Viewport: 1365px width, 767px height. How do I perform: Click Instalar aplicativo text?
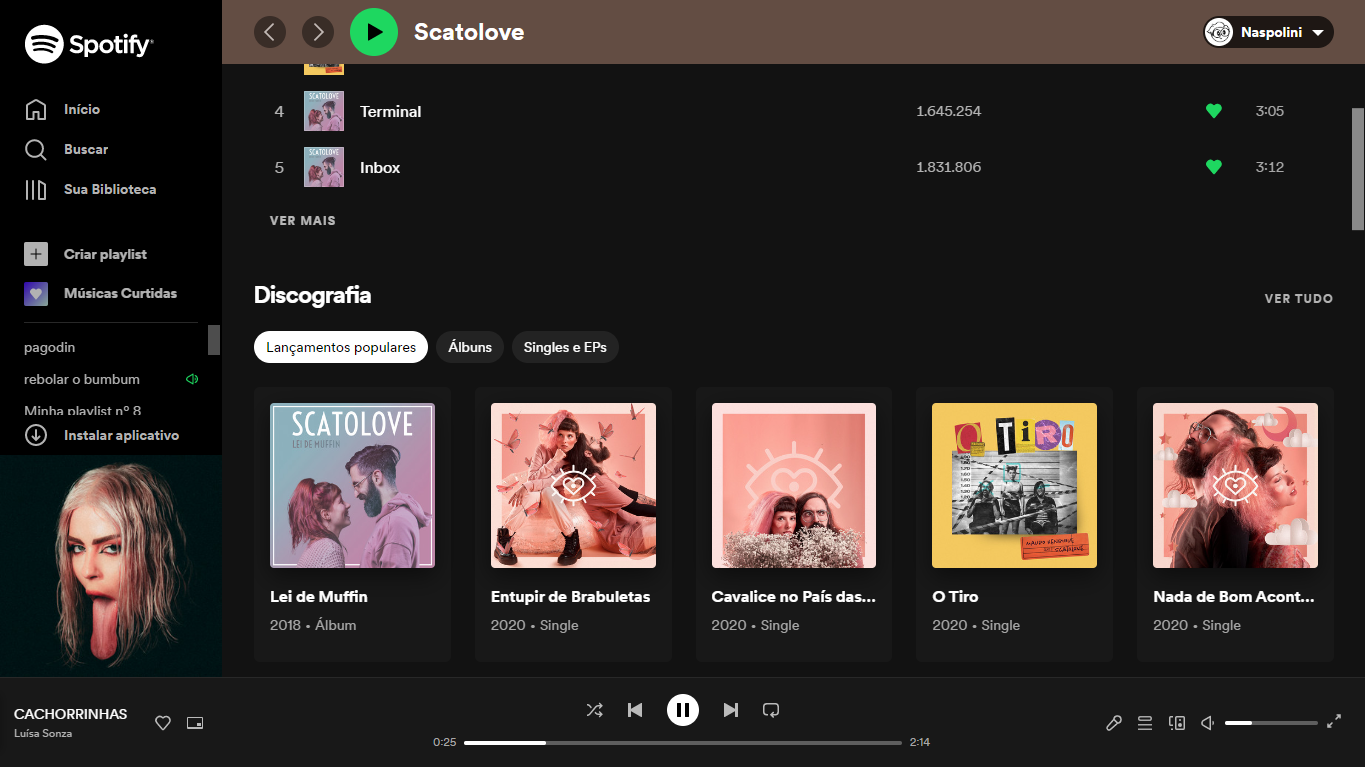point(121,435)
